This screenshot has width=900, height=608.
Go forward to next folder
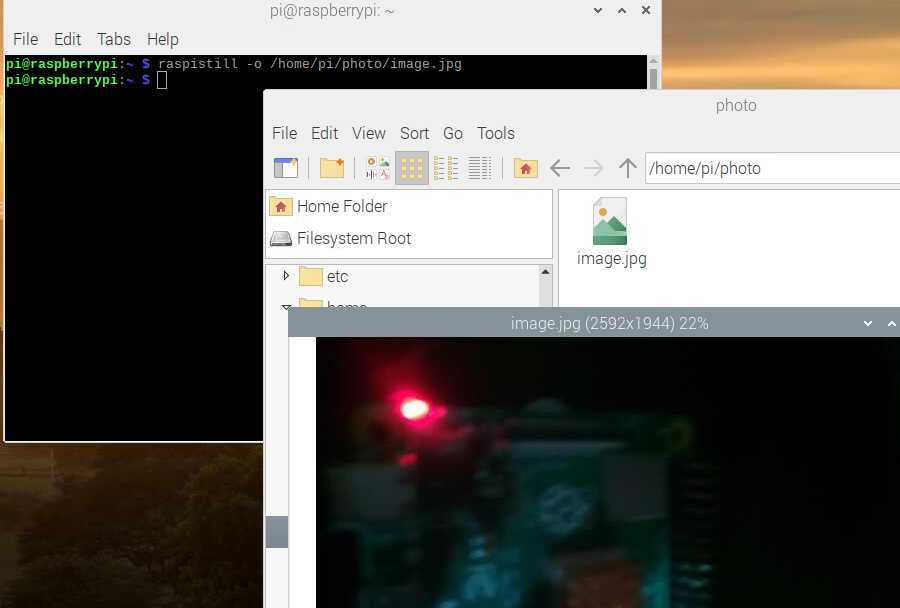pos(593,168)
